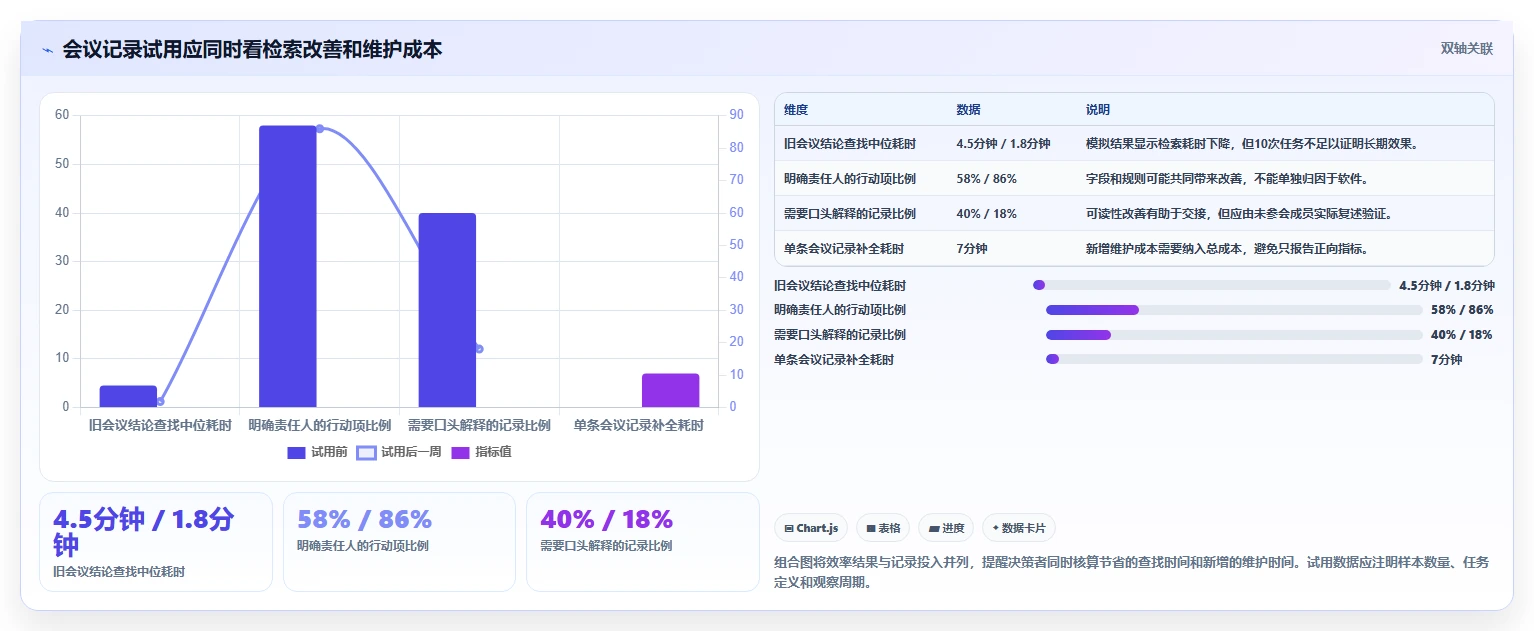Click the blue bar for 需要口头解释的记录比例
Image resolution: width=1534 pixels, height=631 pixels.
(447, 310)
